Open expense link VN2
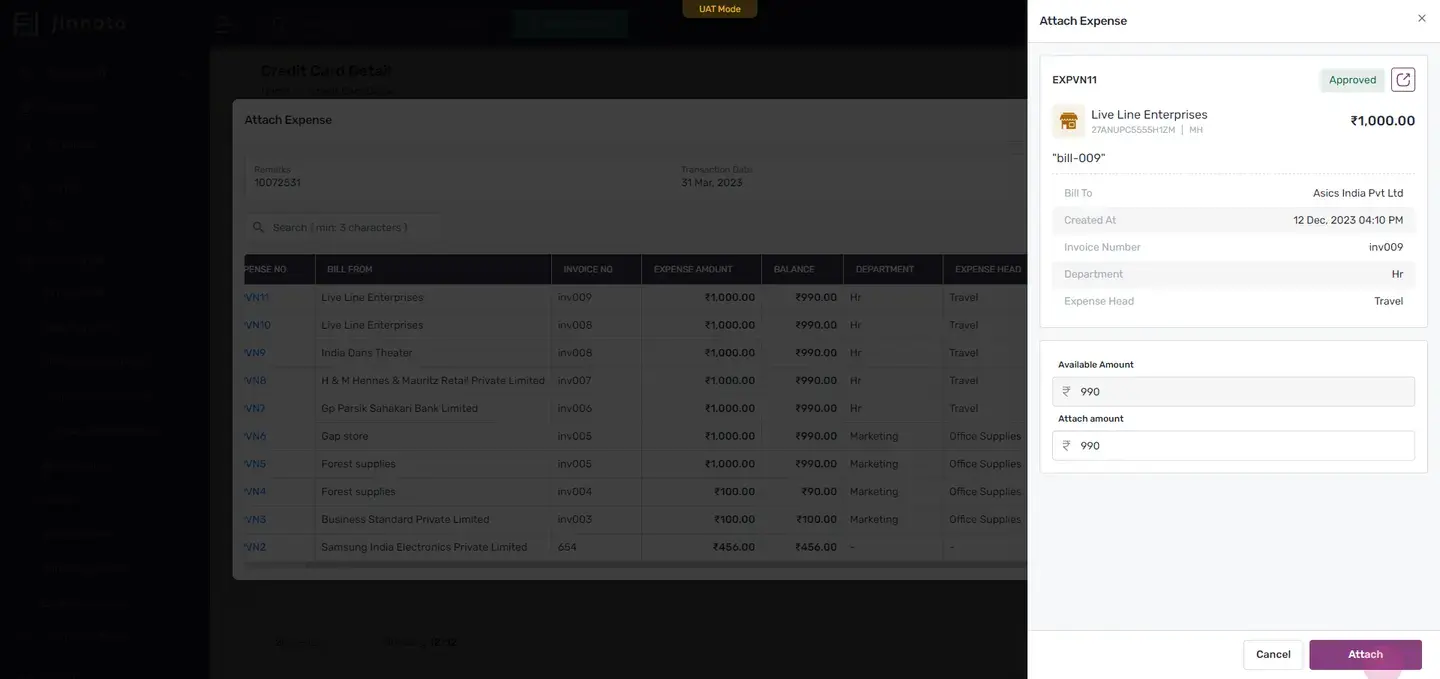The image size is (1440, 679). [255, 548]
